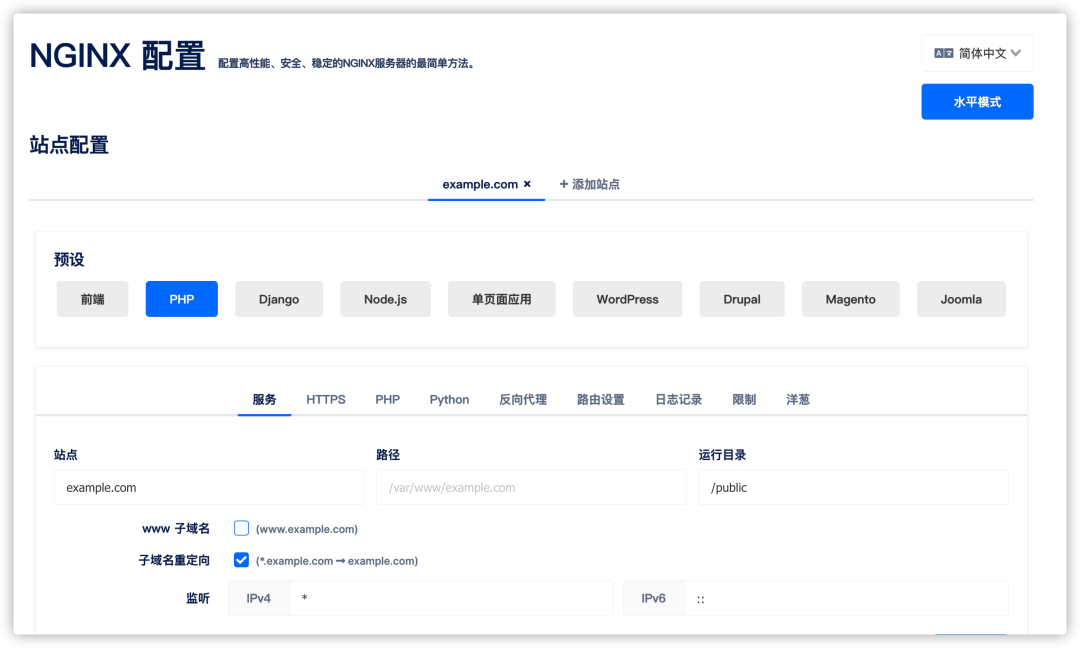Click the 水平模式 button

977,102
